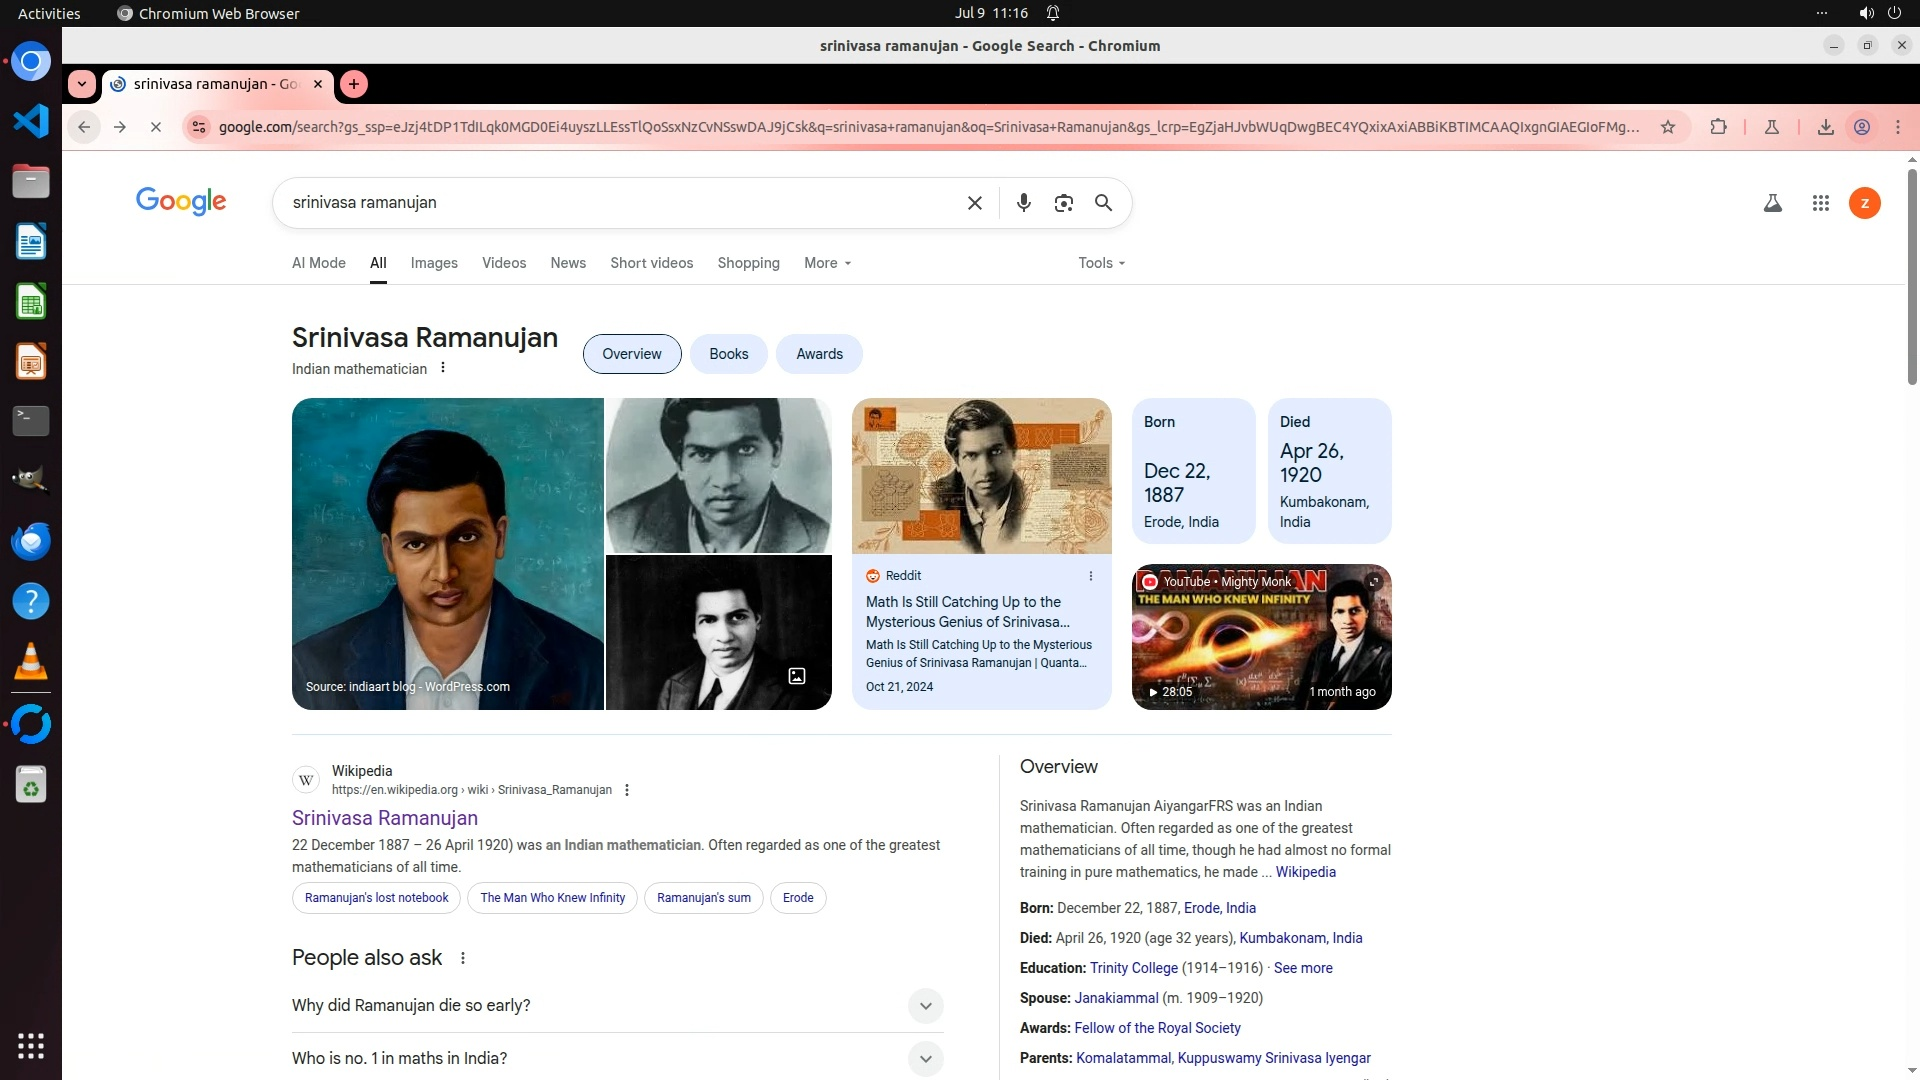This screenshot has height=1080, width=1920.
Task: Open Google Lens image search
Action: coord(1063,203)
